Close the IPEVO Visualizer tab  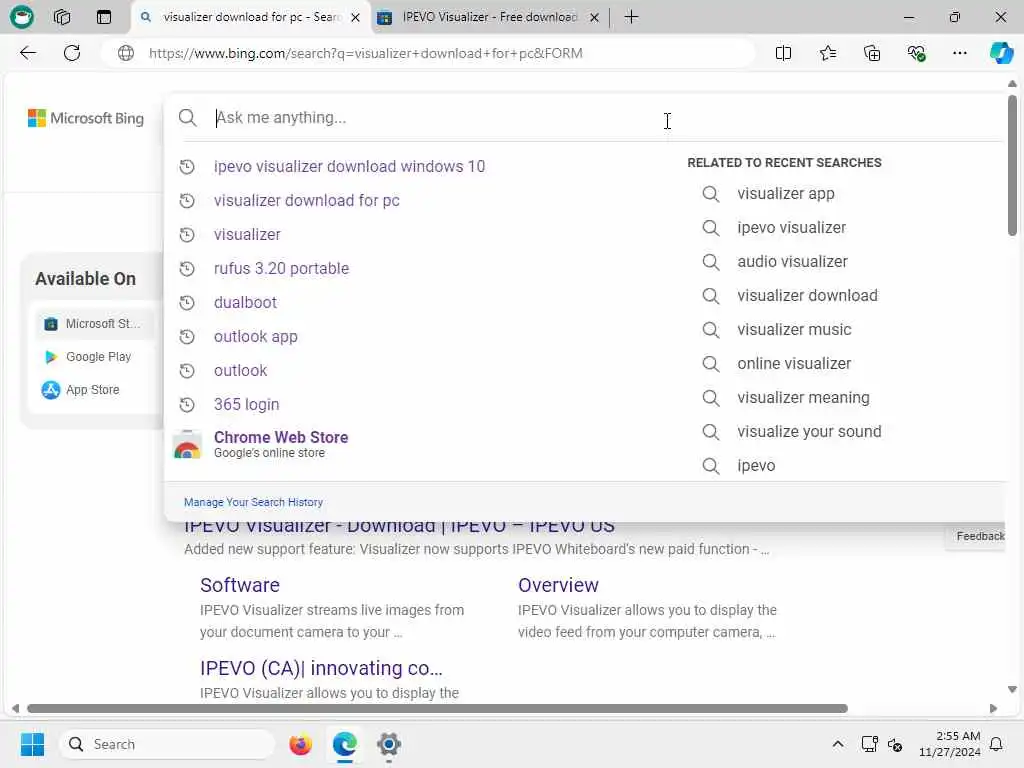click(x=594, y=18)
